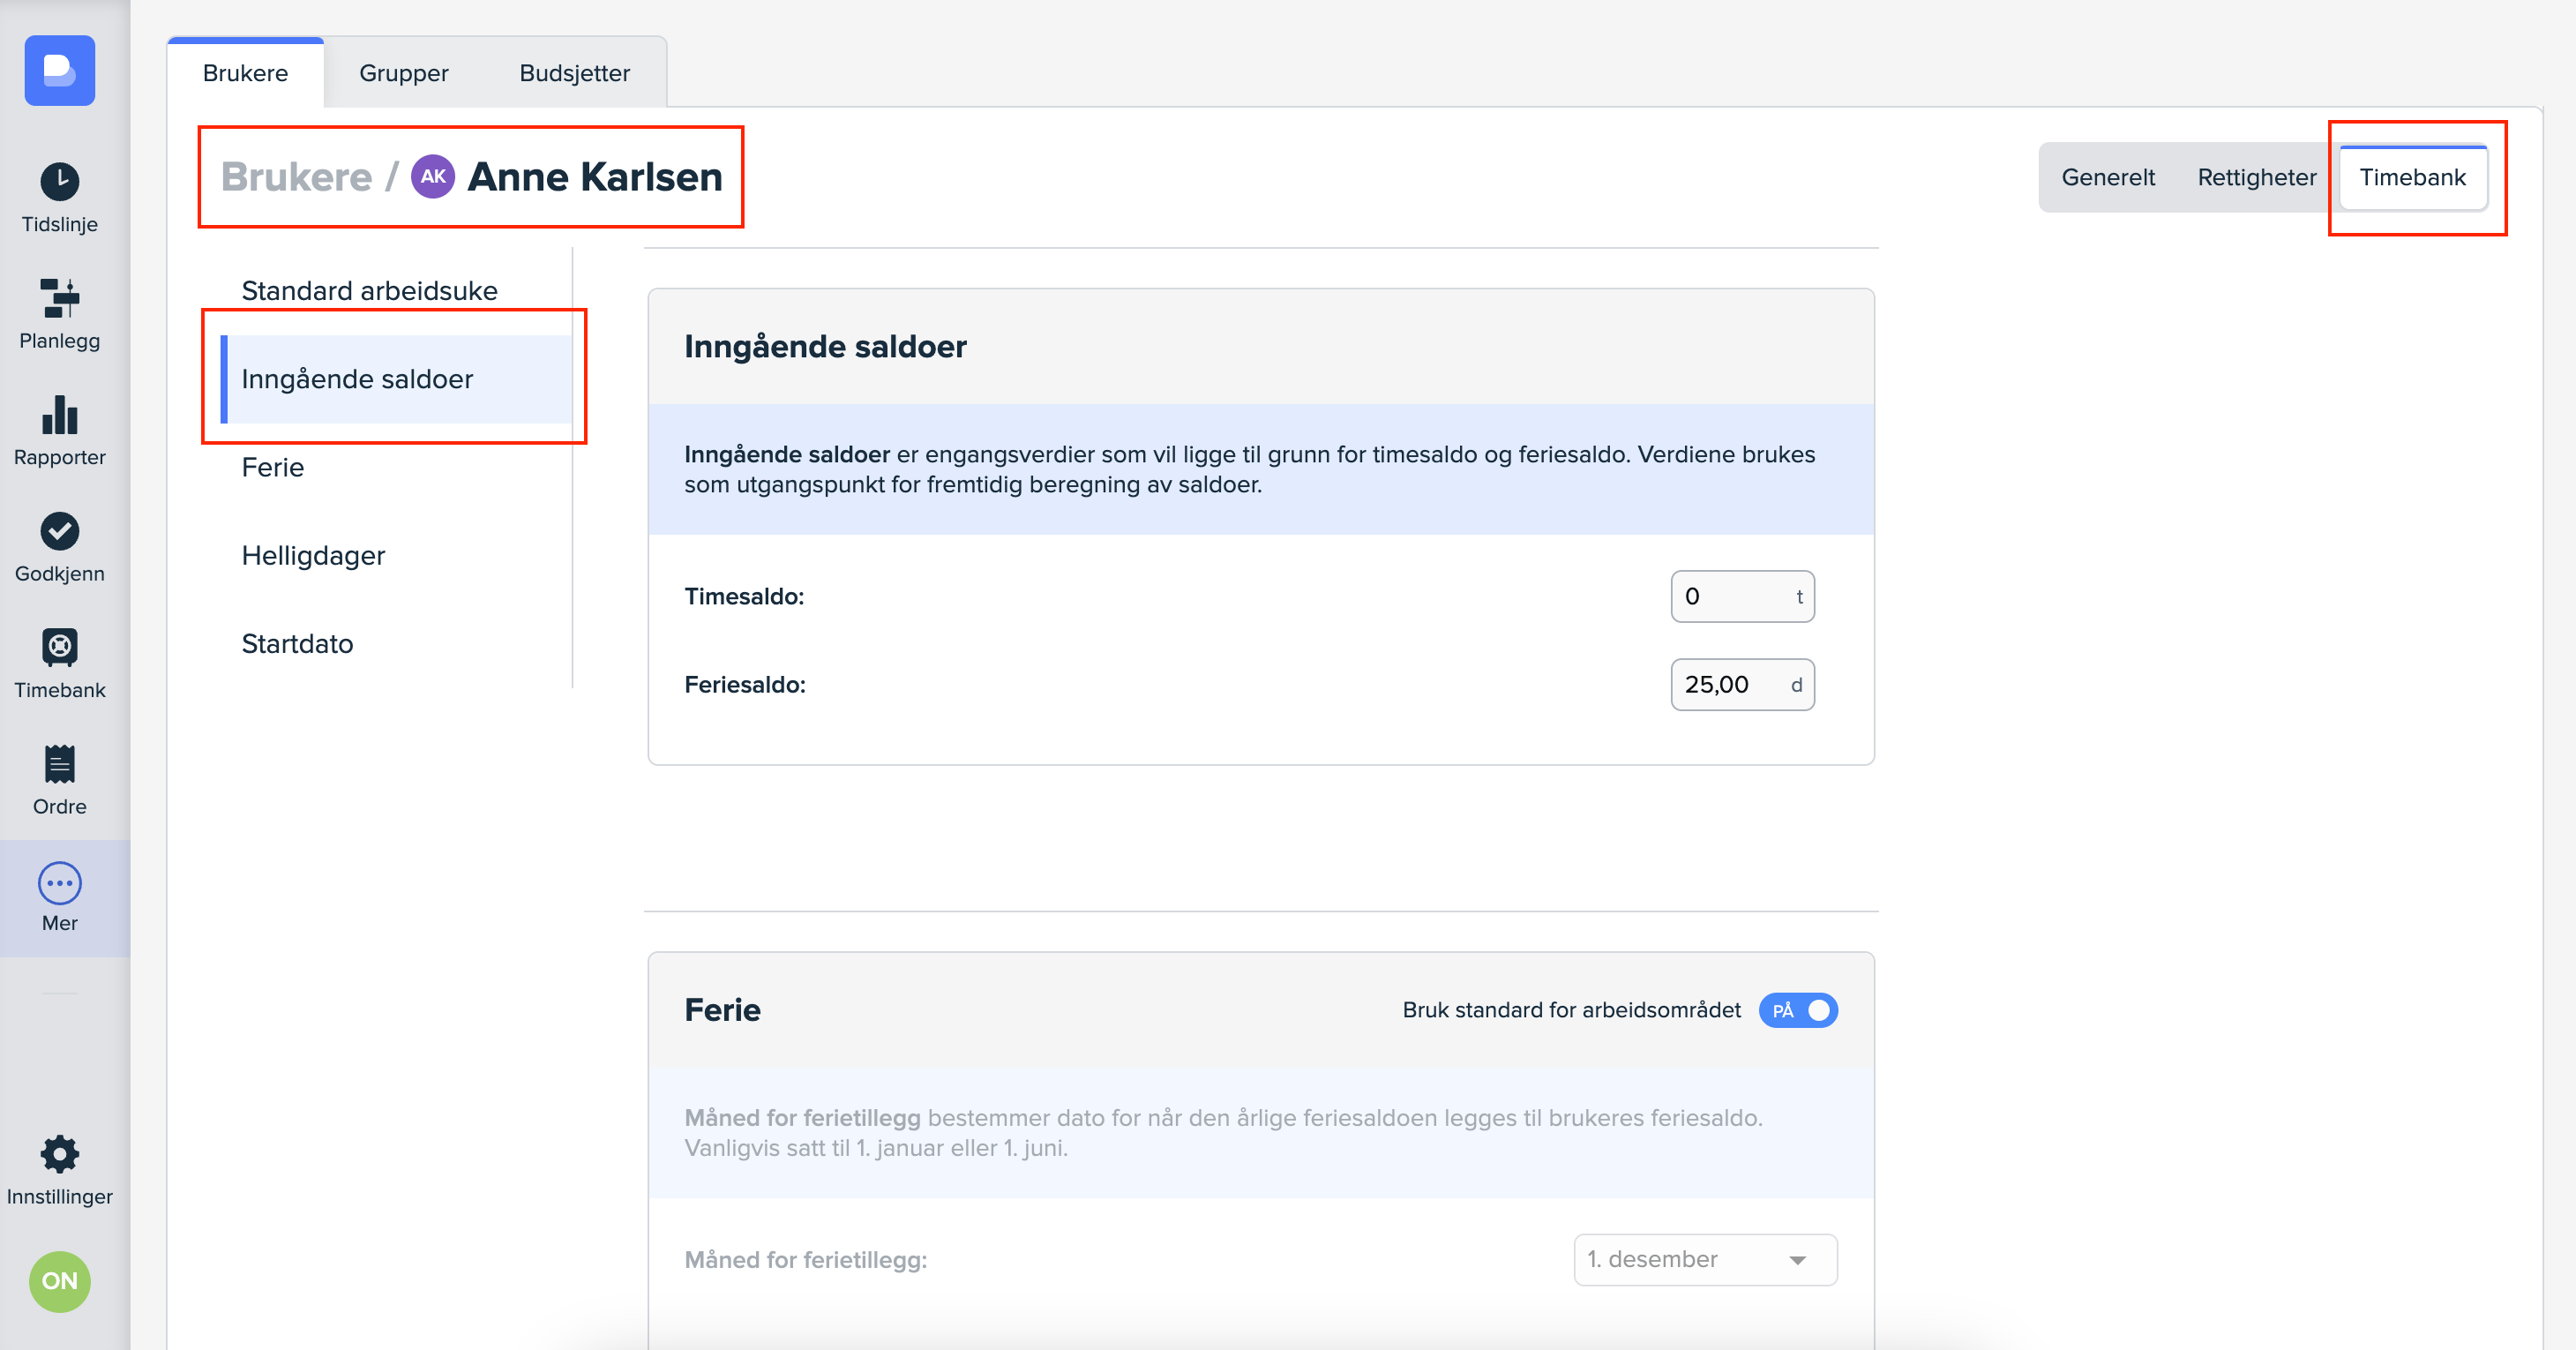Open the Tidslinje clock icon
Image resolution: width=2576 pixels, height=1350 pixels.
click(x=59, y=182)
